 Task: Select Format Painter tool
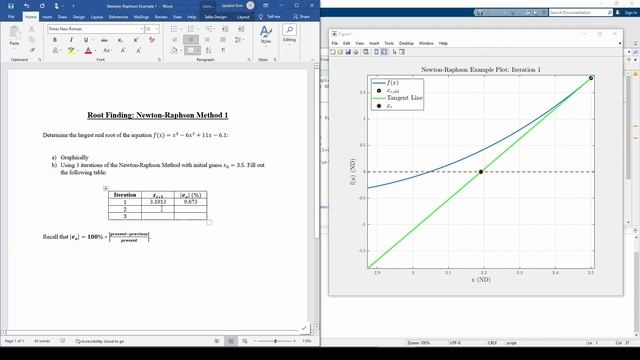pos(31,50)
